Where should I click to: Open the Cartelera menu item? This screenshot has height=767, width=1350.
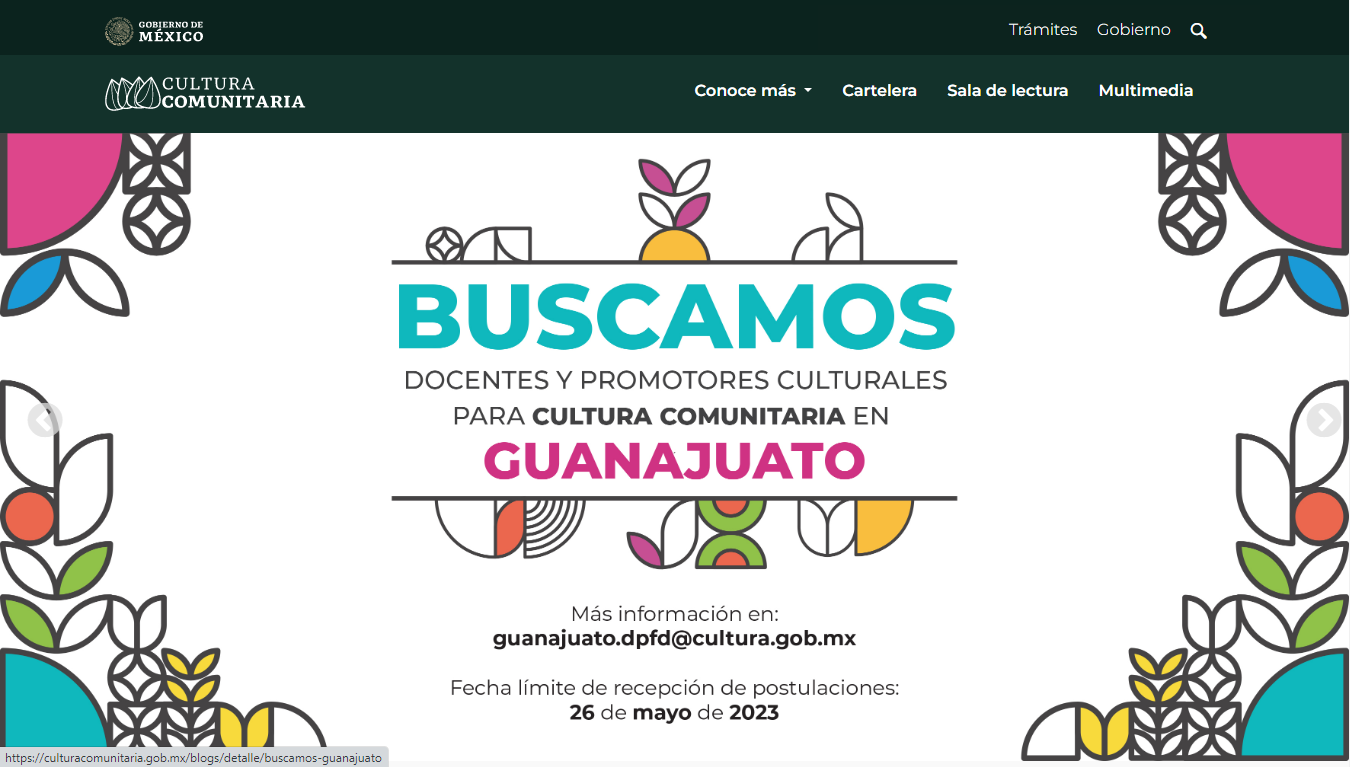pyautogui.click(x=879, y=91)
